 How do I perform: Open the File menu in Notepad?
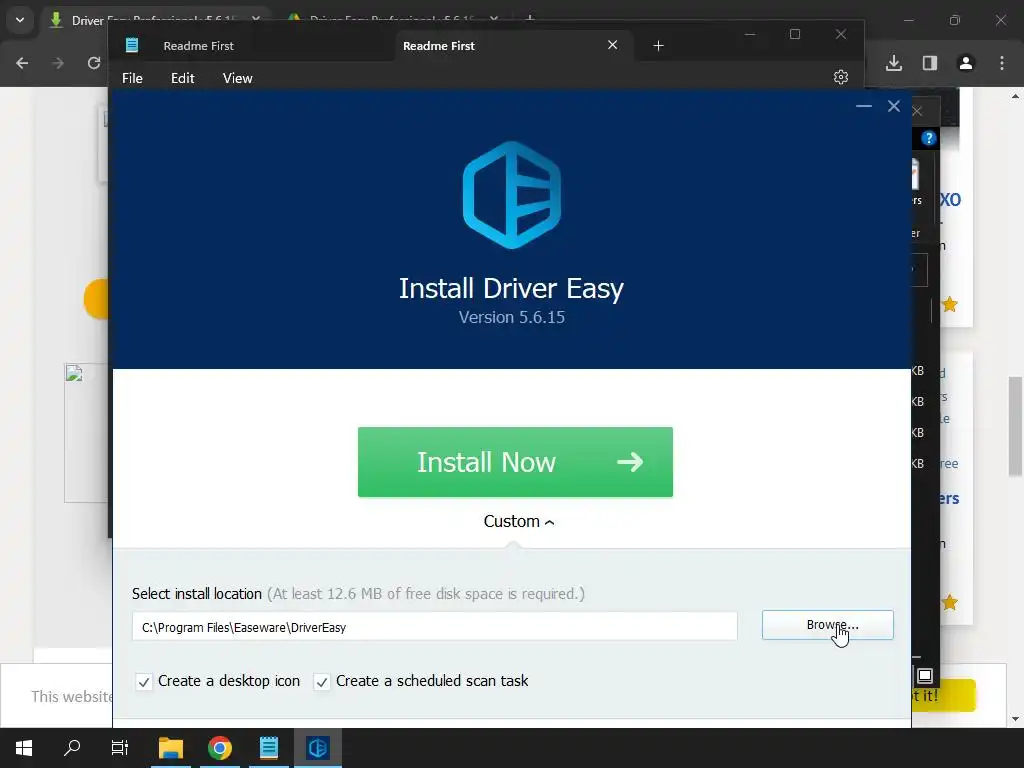tap(132, 78)
